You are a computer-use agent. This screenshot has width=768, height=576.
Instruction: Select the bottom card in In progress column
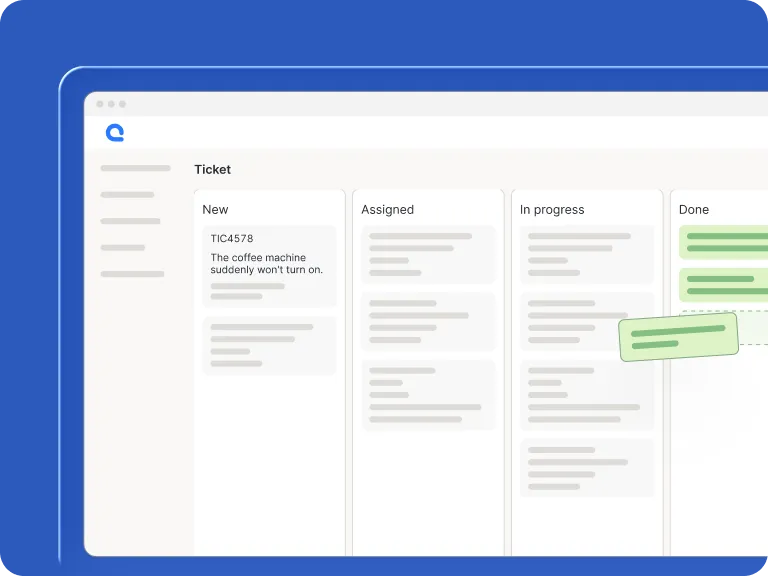[587, 468]
